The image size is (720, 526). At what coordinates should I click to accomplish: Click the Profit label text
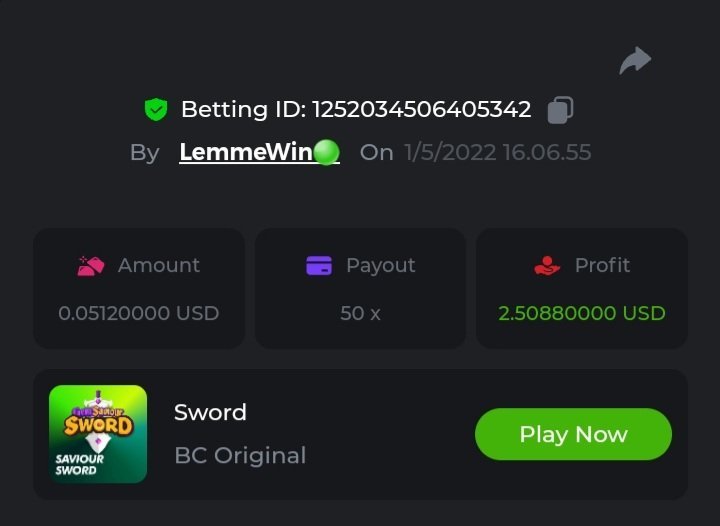[x=602, y=265]
